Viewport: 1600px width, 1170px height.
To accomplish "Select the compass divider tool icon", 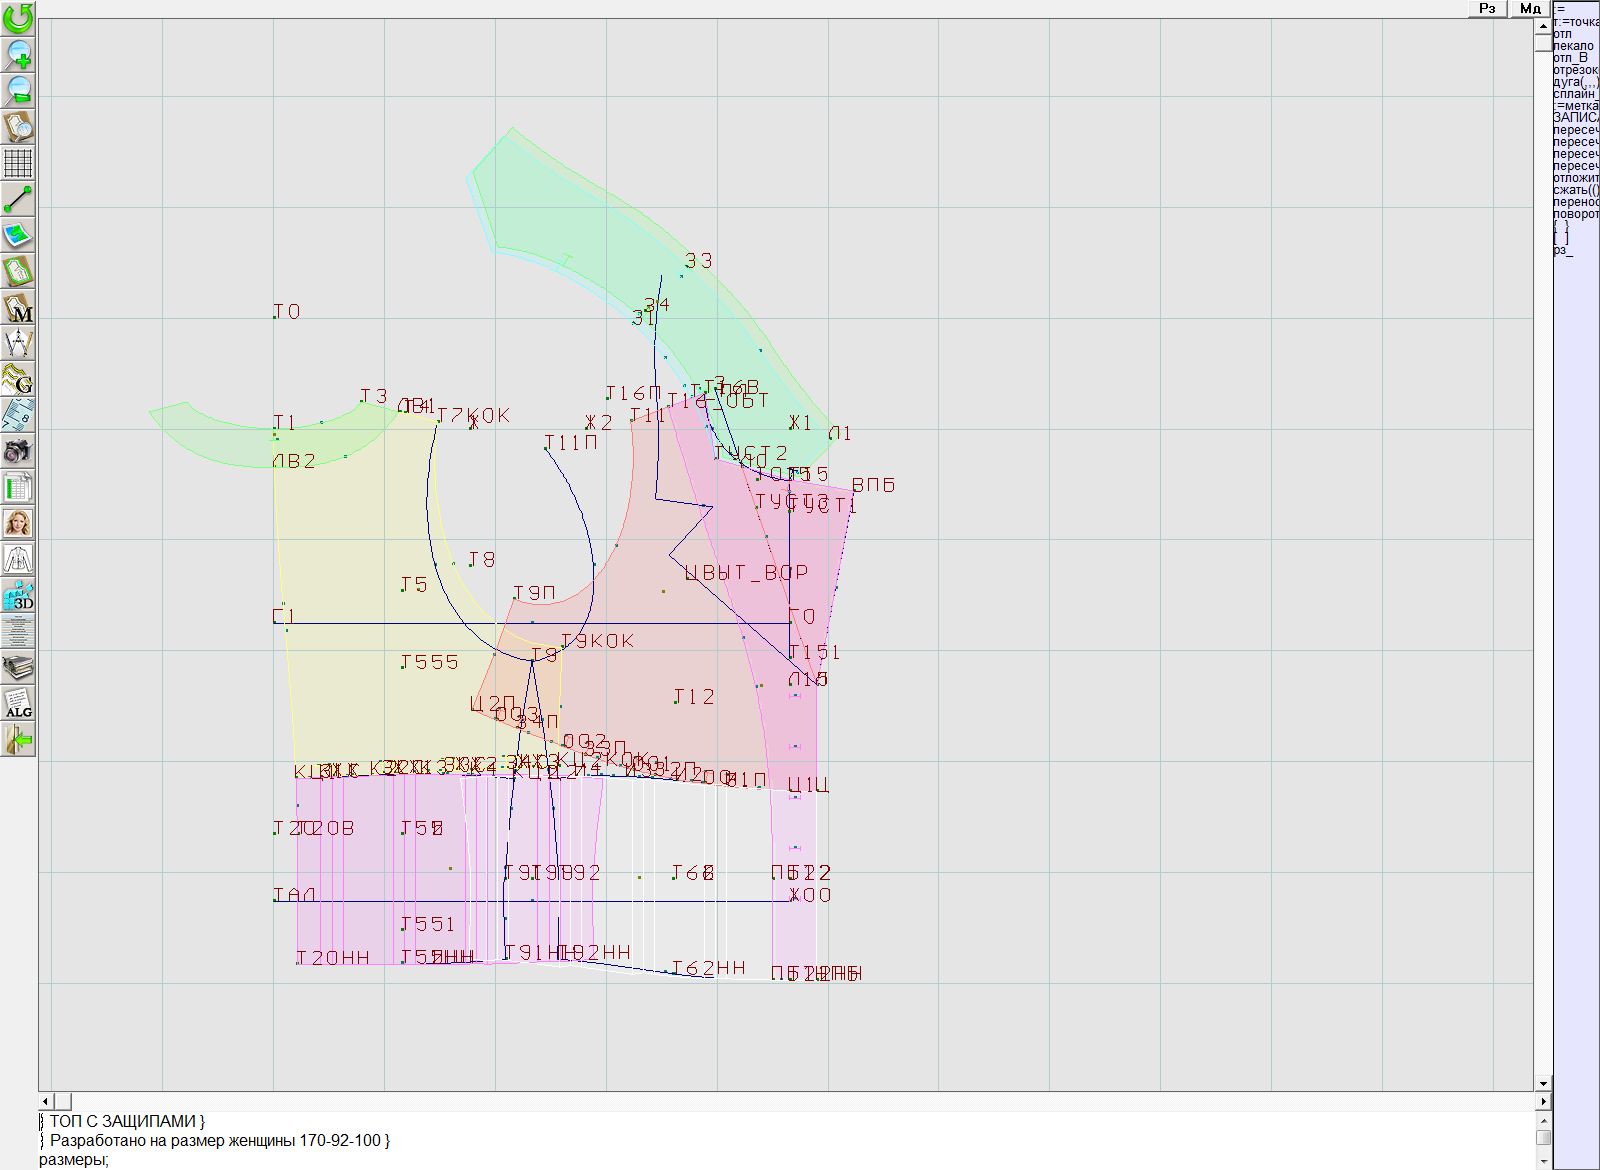I will tap(18, 343).
